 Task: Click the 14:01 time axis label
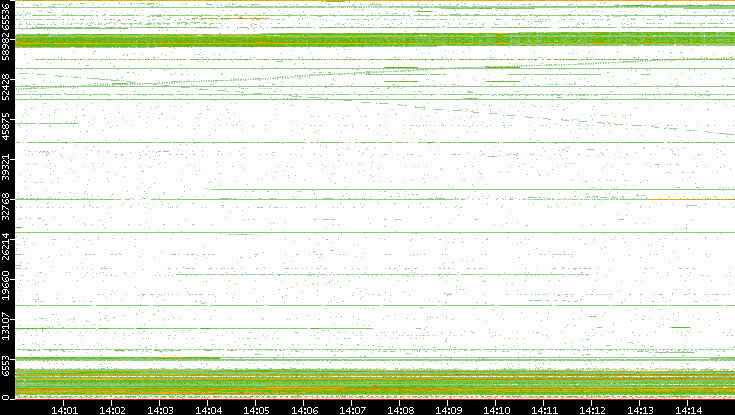pyautogui.click(x=64, y=410)
